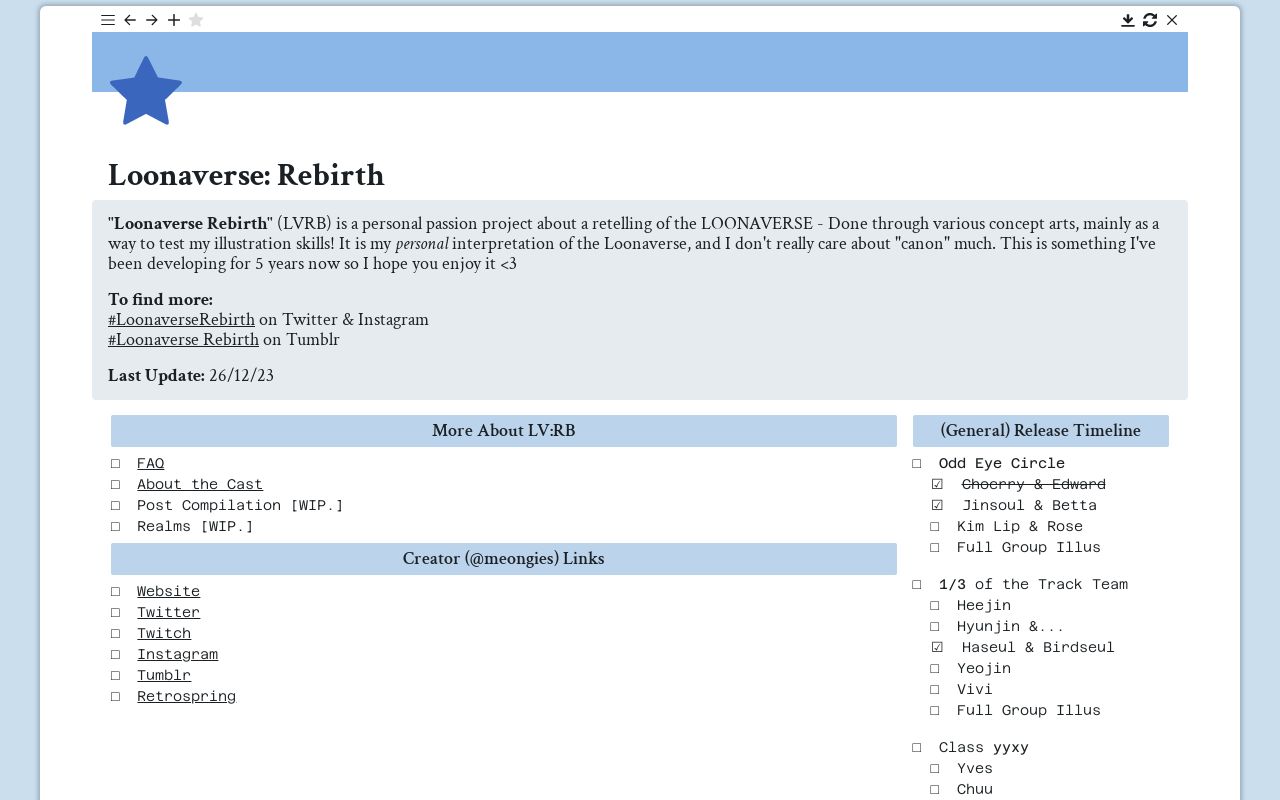Open the hamburger menu icon

coord(108,20)
